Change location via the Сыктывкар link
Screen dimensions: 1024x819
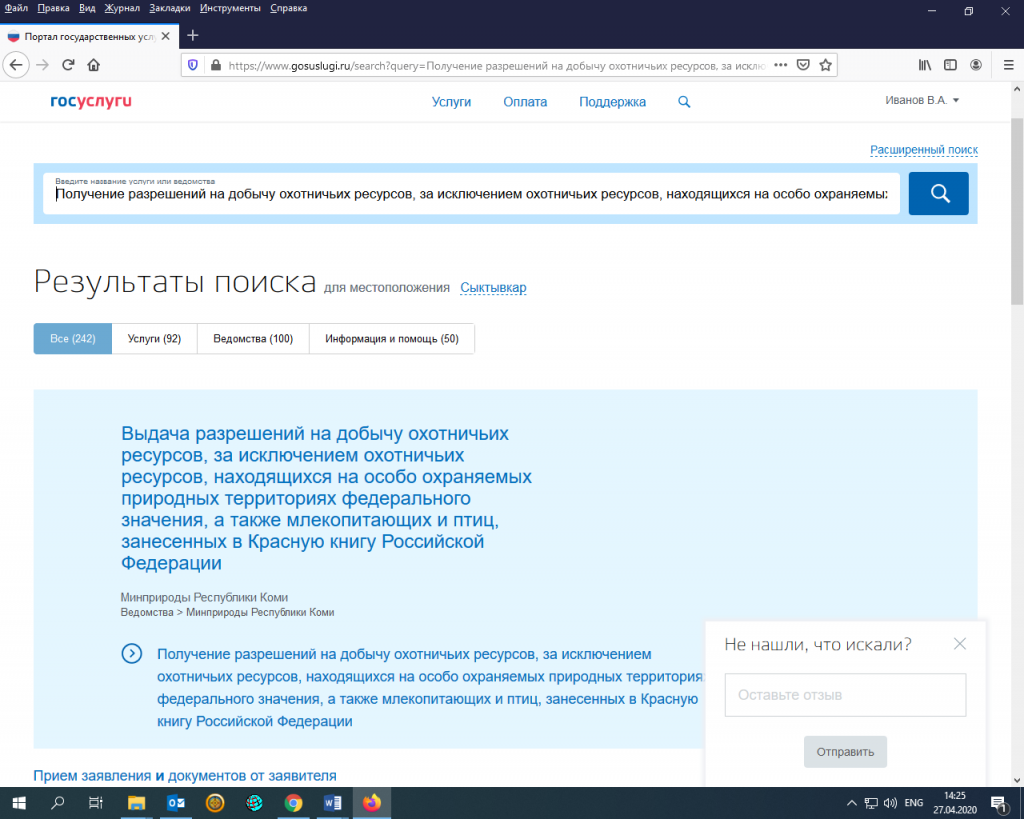click(492, 287)
